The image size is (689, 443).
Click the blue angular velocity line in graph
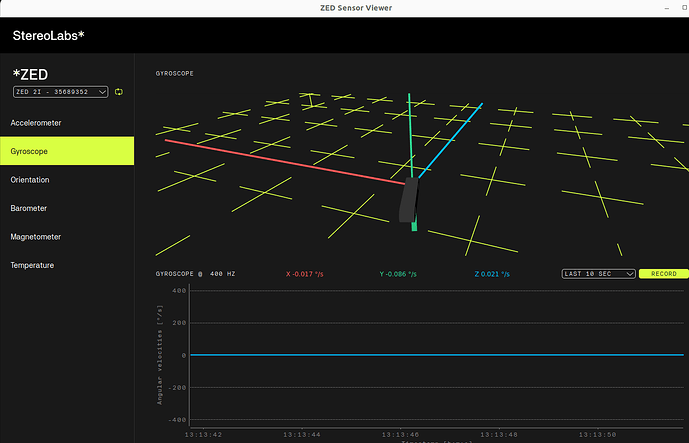400,355
